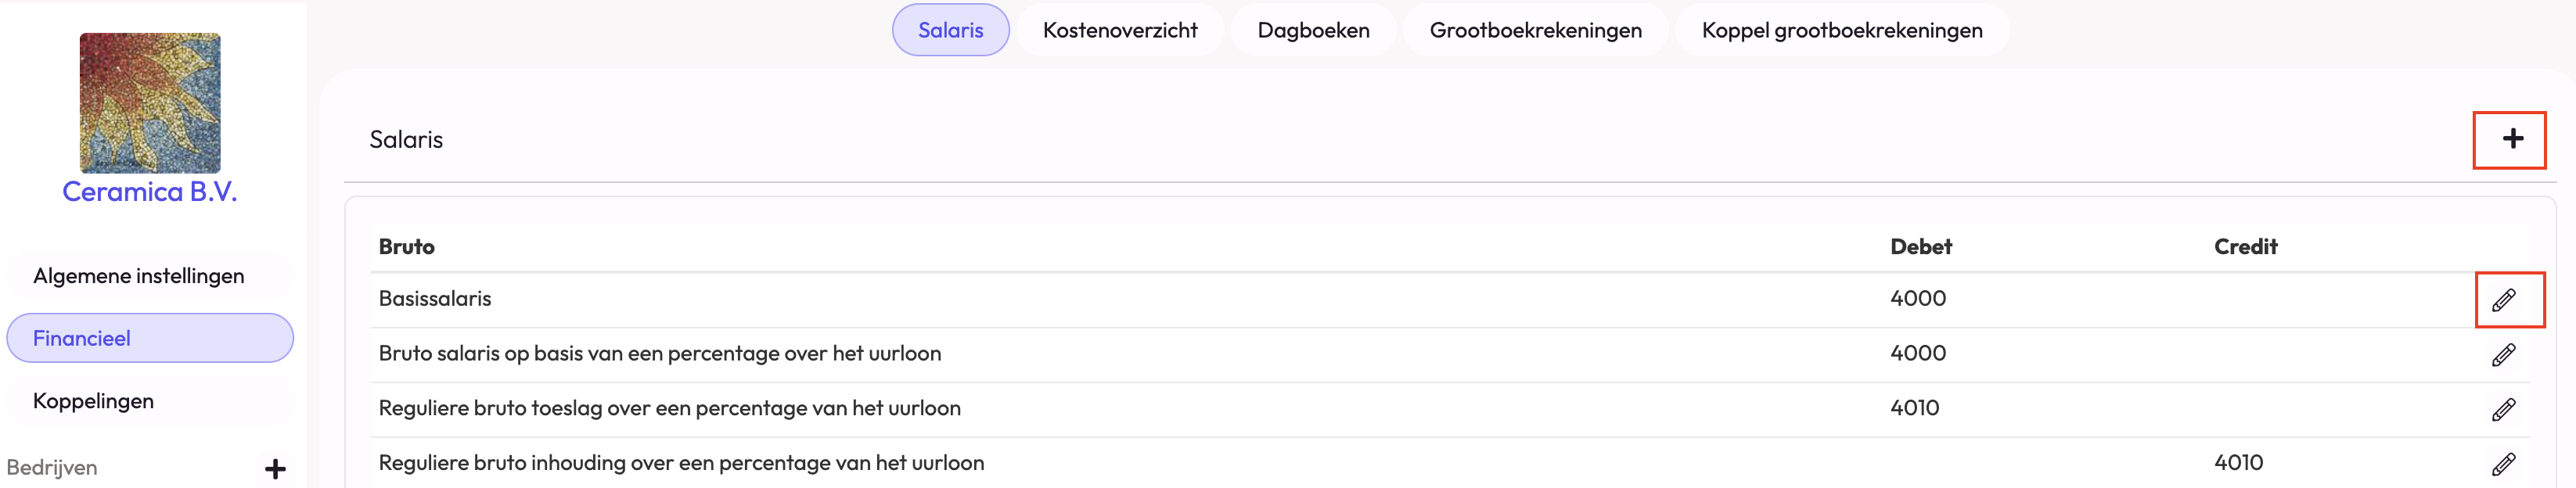Edit the Bruto salaris percentage row pencil

(2503, 355)
